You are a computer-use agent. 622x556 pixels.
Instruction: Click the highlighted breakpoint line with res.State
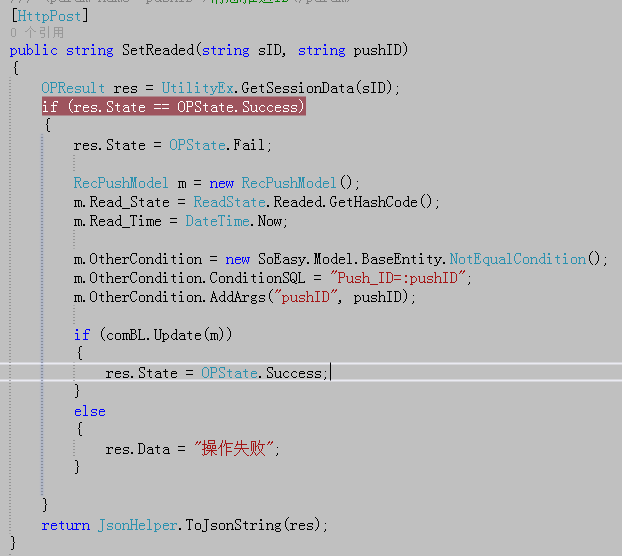coord(174,107)
